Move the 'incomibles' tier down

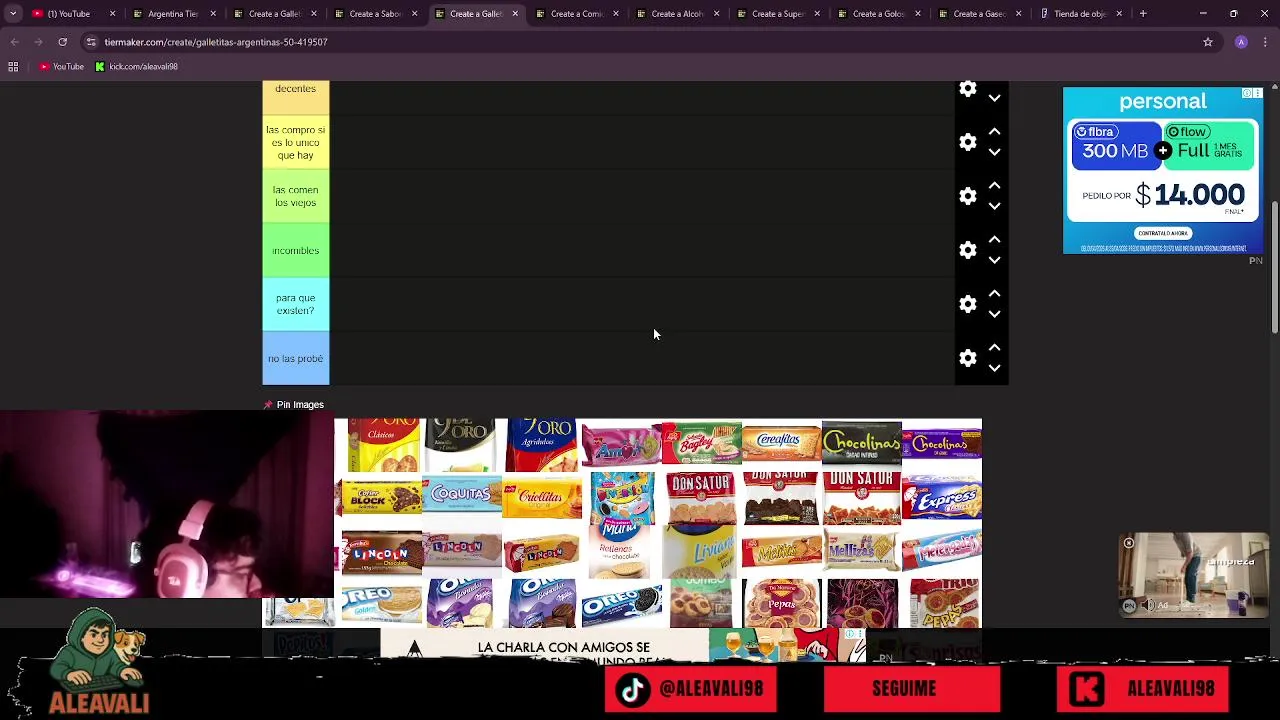pos(994,260)
